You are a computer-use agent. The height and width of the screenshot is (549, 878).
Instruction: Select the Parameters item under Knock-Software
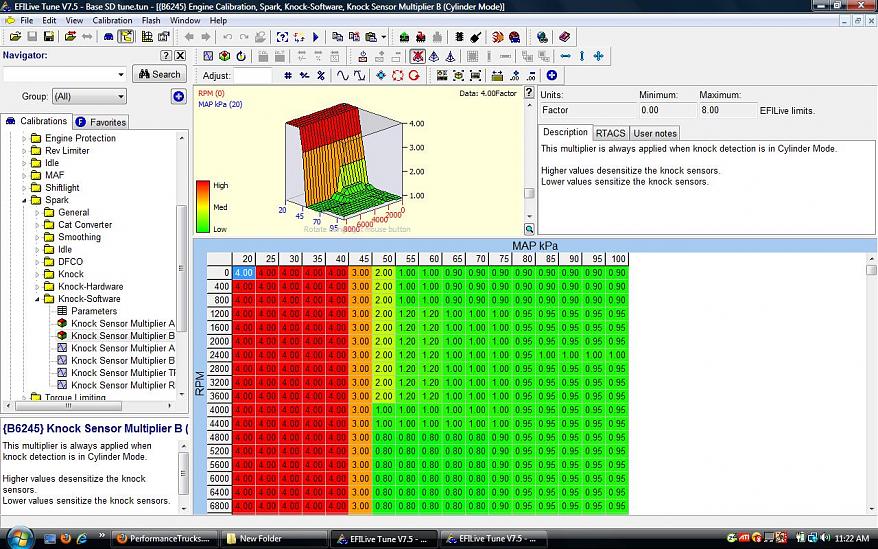point(93,311)
